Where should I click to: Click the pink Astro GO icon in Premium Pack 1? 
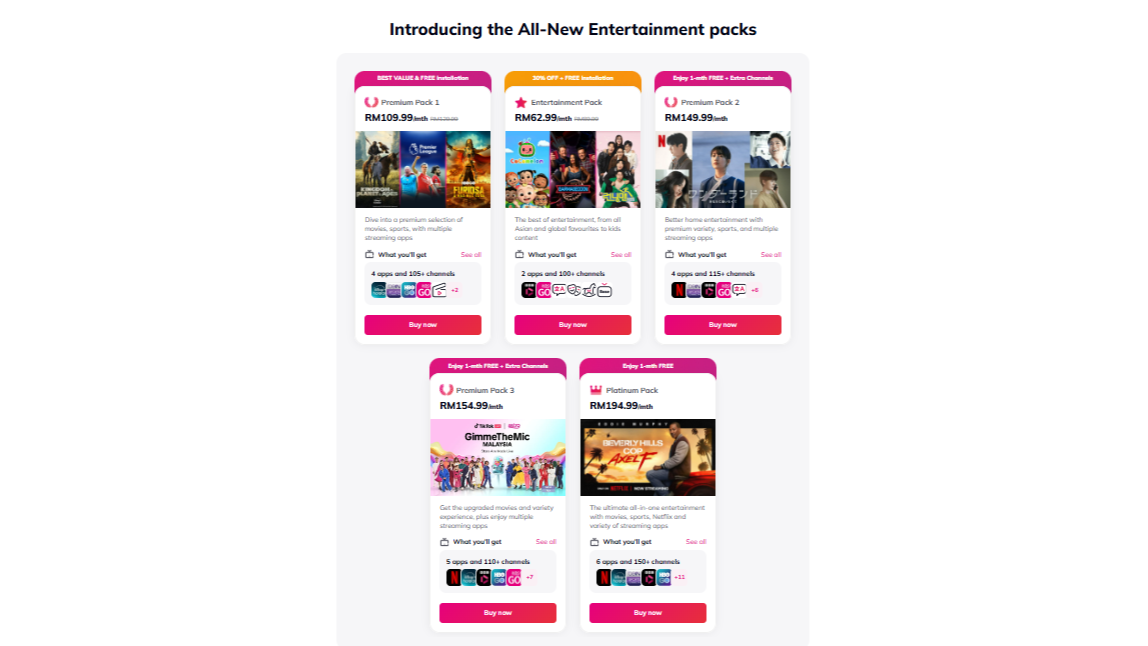point(424,290)
